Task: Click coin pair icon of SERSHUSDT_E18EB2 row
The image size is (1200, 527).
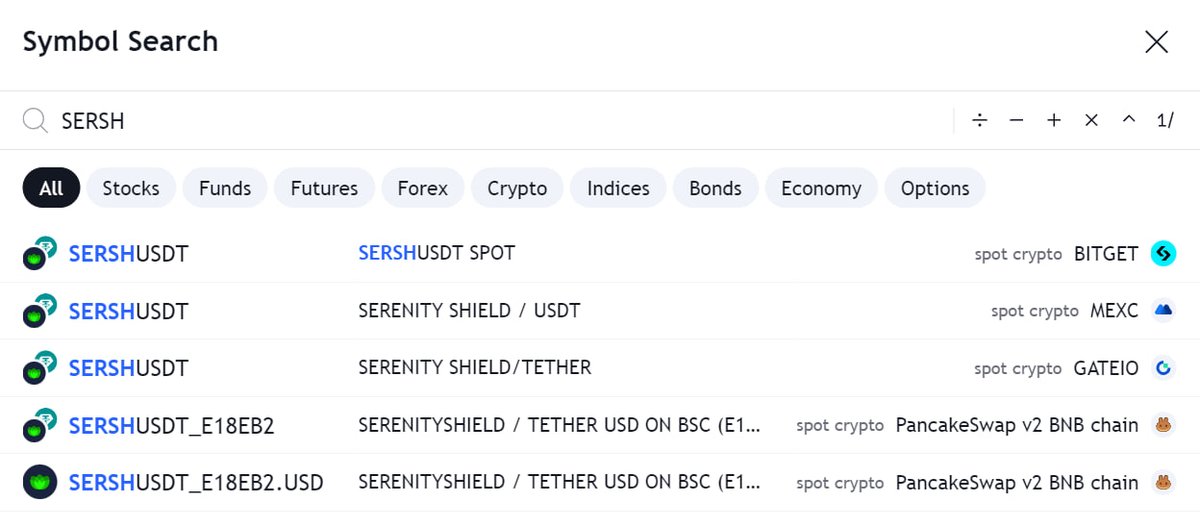Action: click(x=40, y=425)
